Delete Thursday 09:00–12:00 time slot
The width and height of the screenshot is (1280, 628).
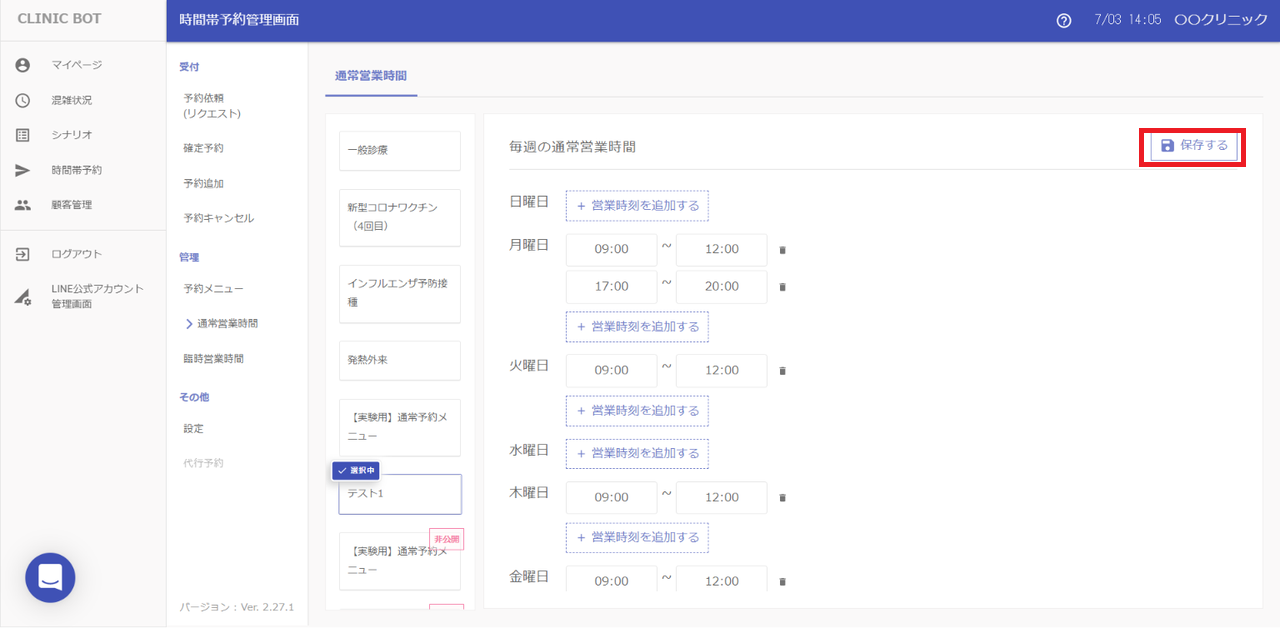tap(782, 498)
